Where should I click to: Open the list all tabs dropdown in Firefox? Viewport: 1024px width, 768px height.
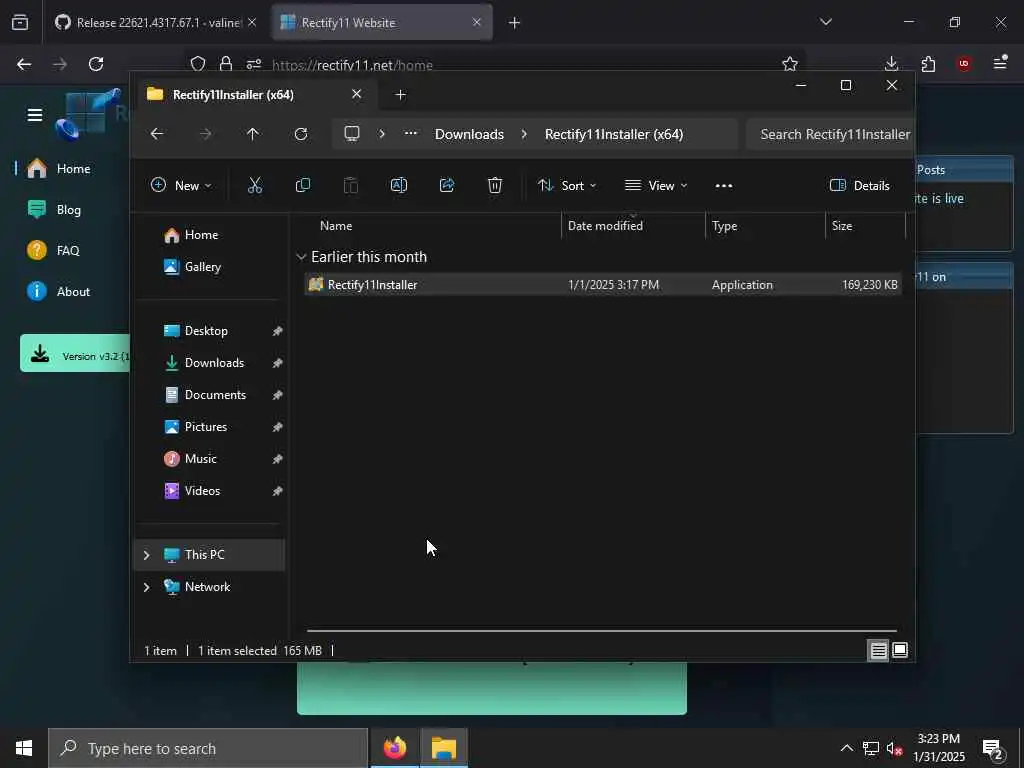(x=826, y=22)
